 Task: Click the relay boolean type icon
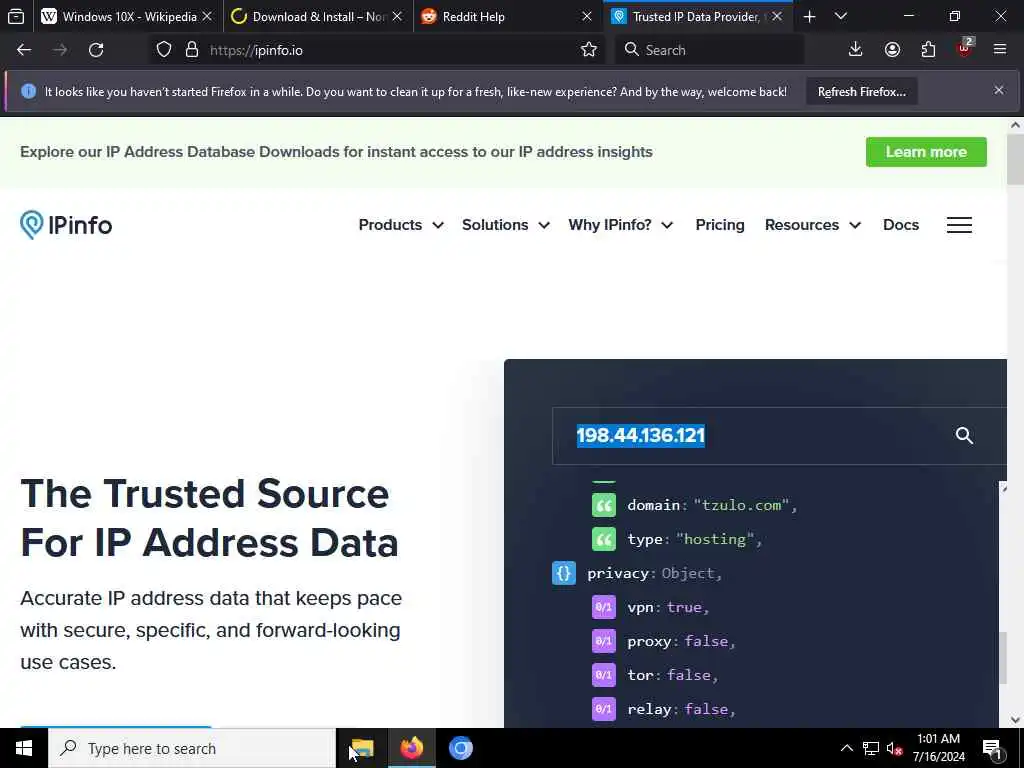coord(603,709)
